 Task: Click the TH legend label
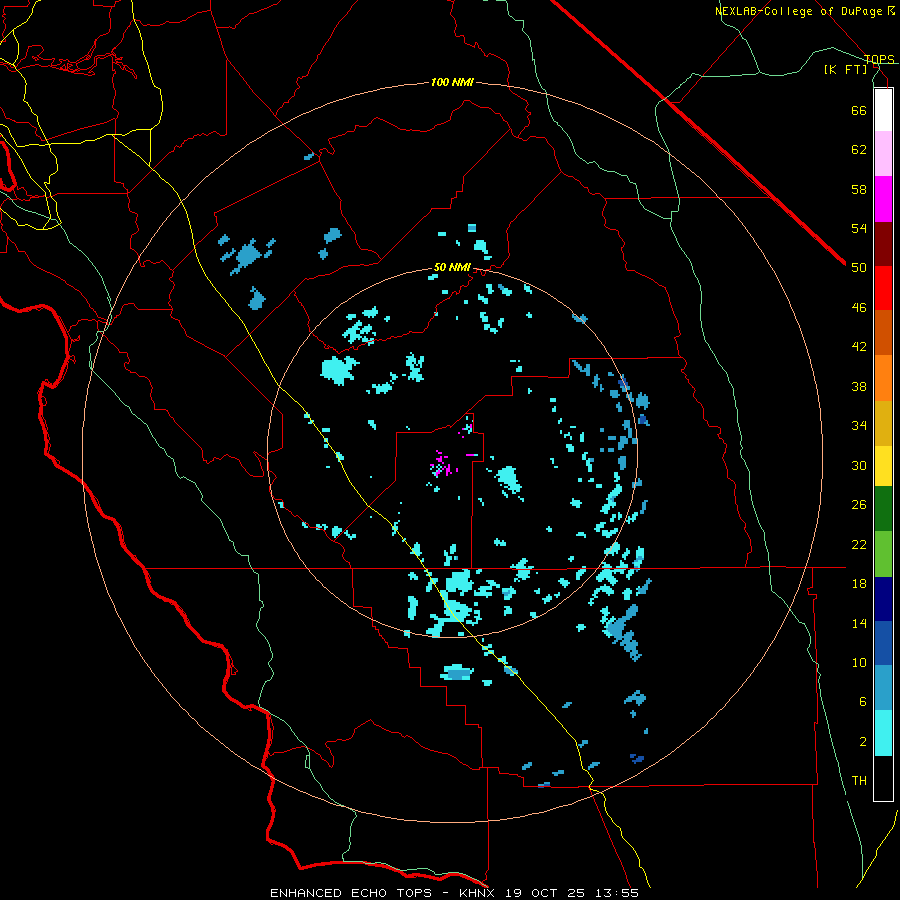[x=859, y=781]
